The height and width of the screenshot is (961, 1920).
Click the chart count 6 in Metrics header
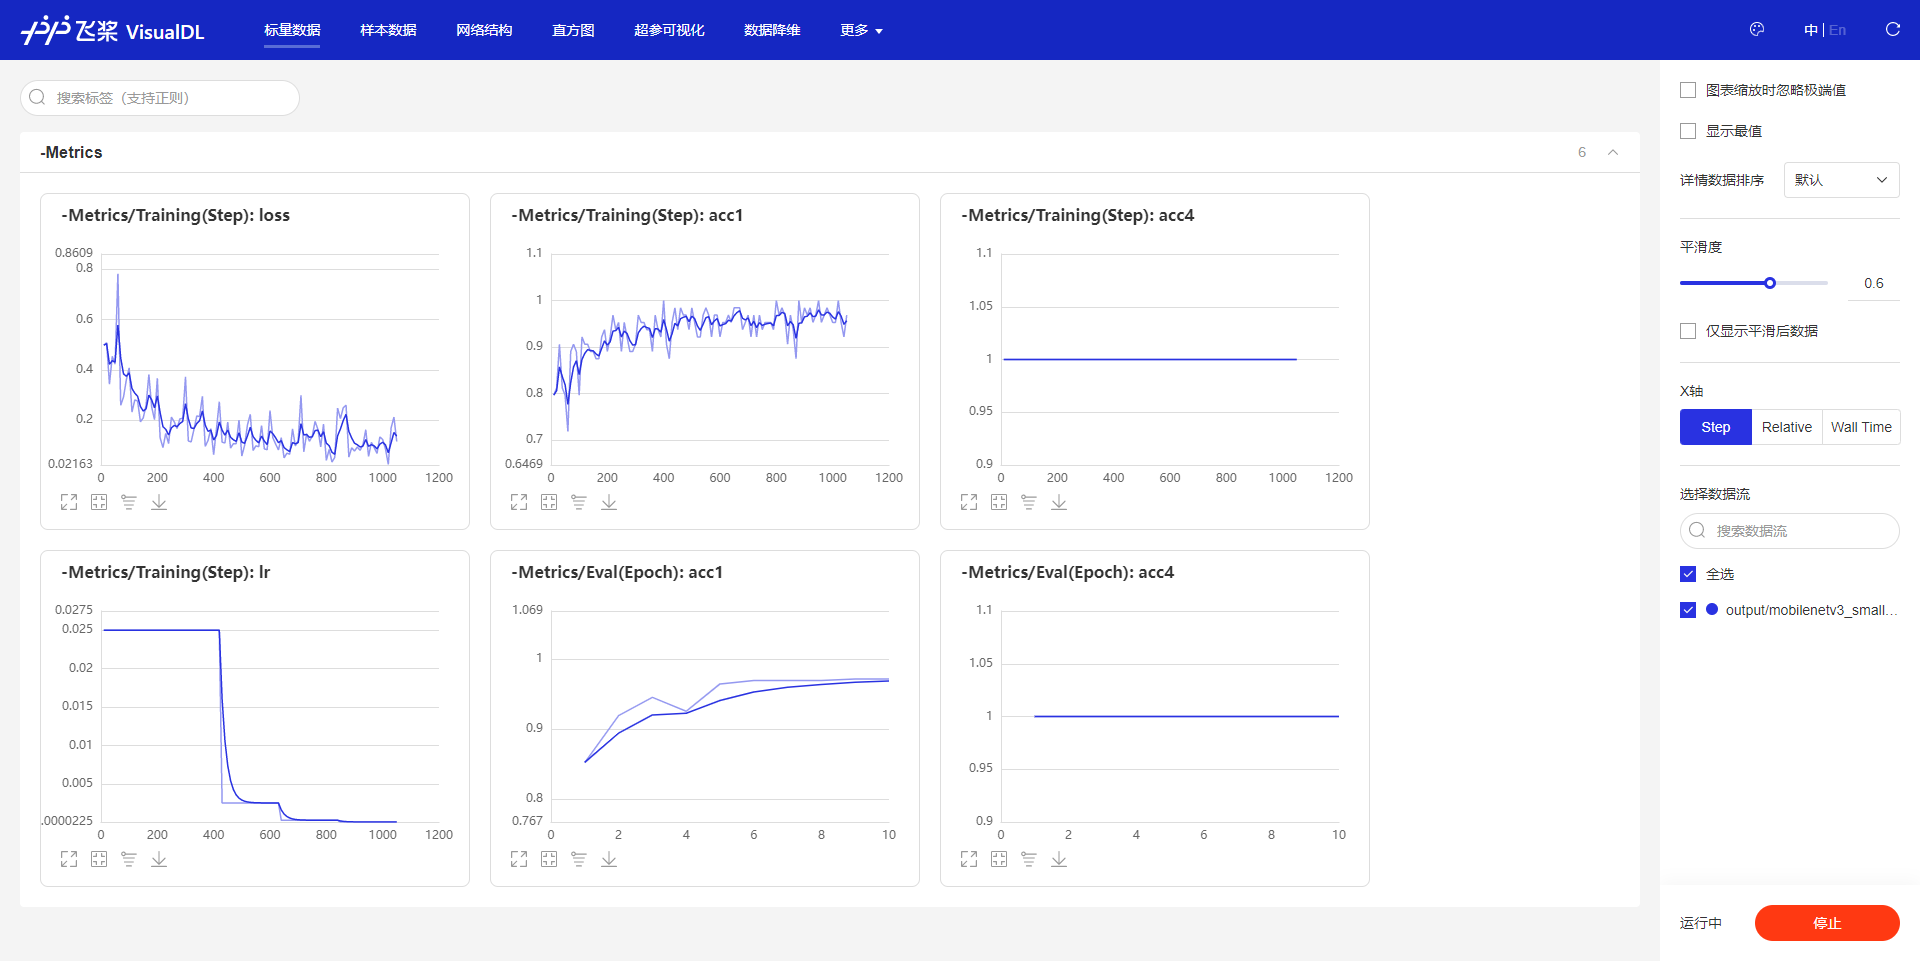click(x=1582, y=152)
